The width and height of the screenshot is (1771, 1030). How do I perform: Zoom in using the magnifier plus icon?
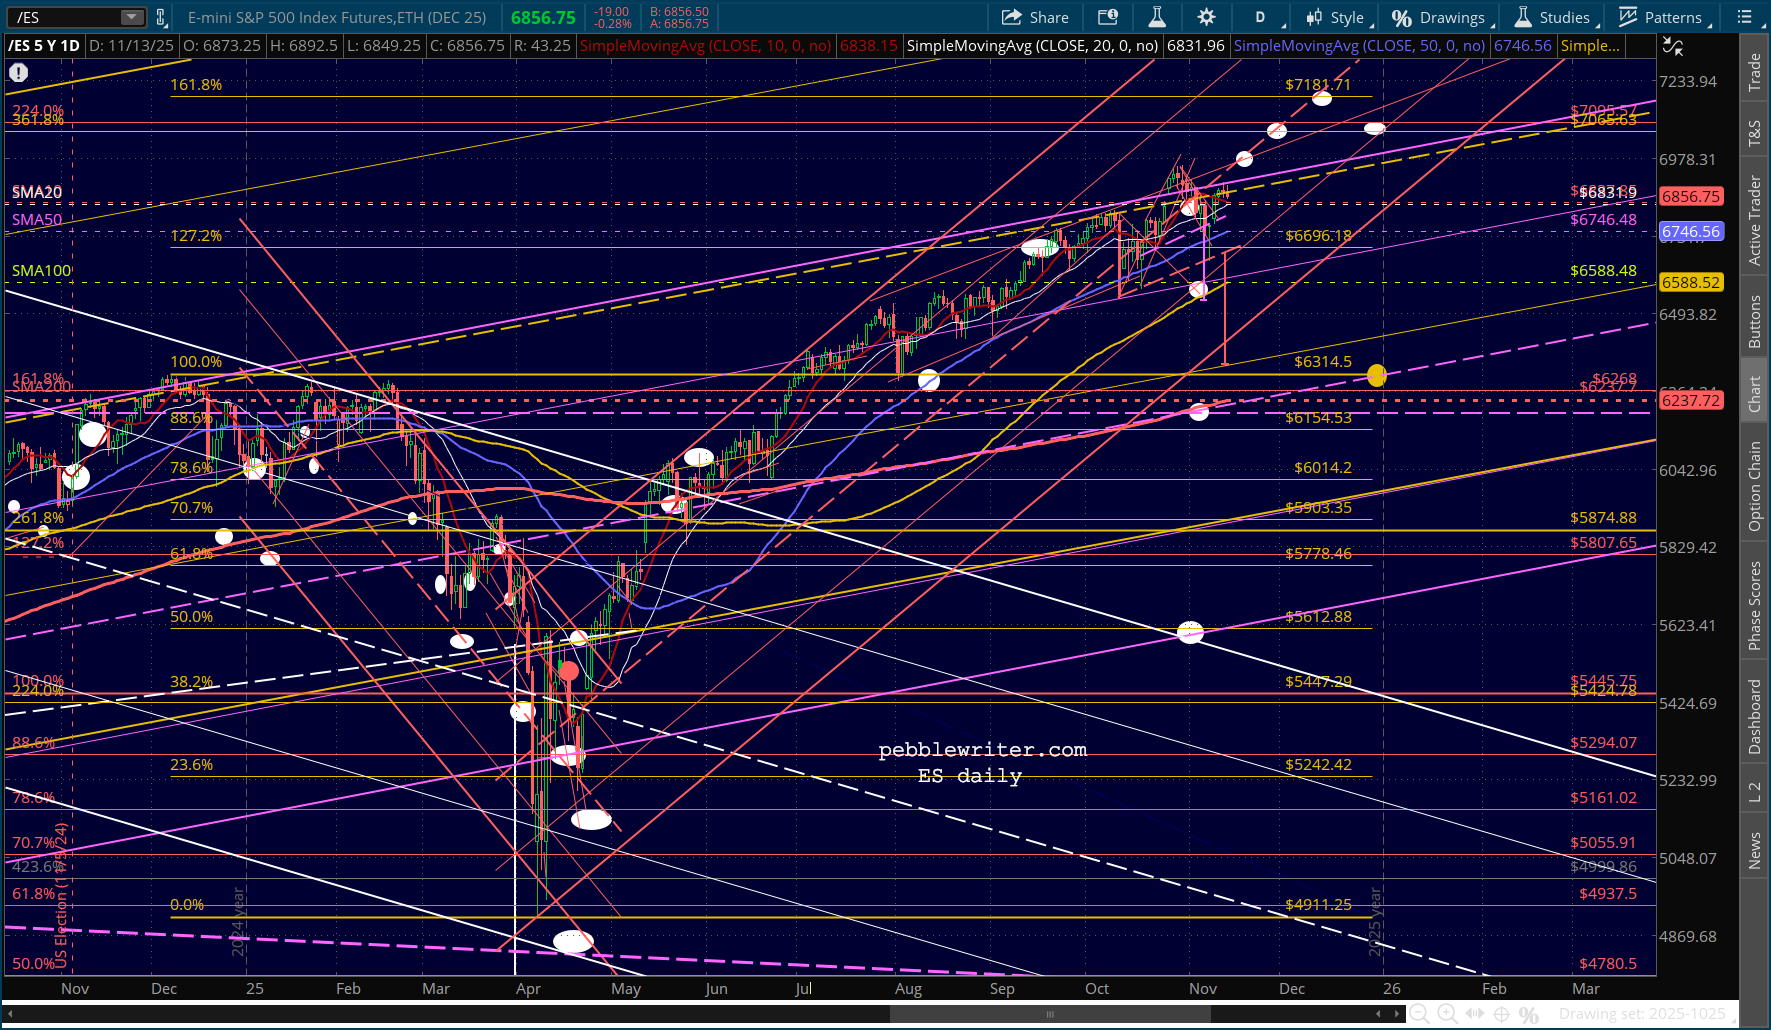tap(1446, 1014)
